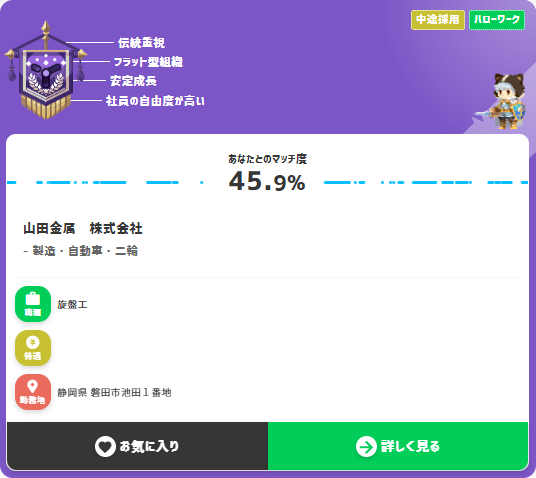The image size is (536, 478).
Task: Click the 社員の自由度が高い trait label
Action: coord(155,101)
